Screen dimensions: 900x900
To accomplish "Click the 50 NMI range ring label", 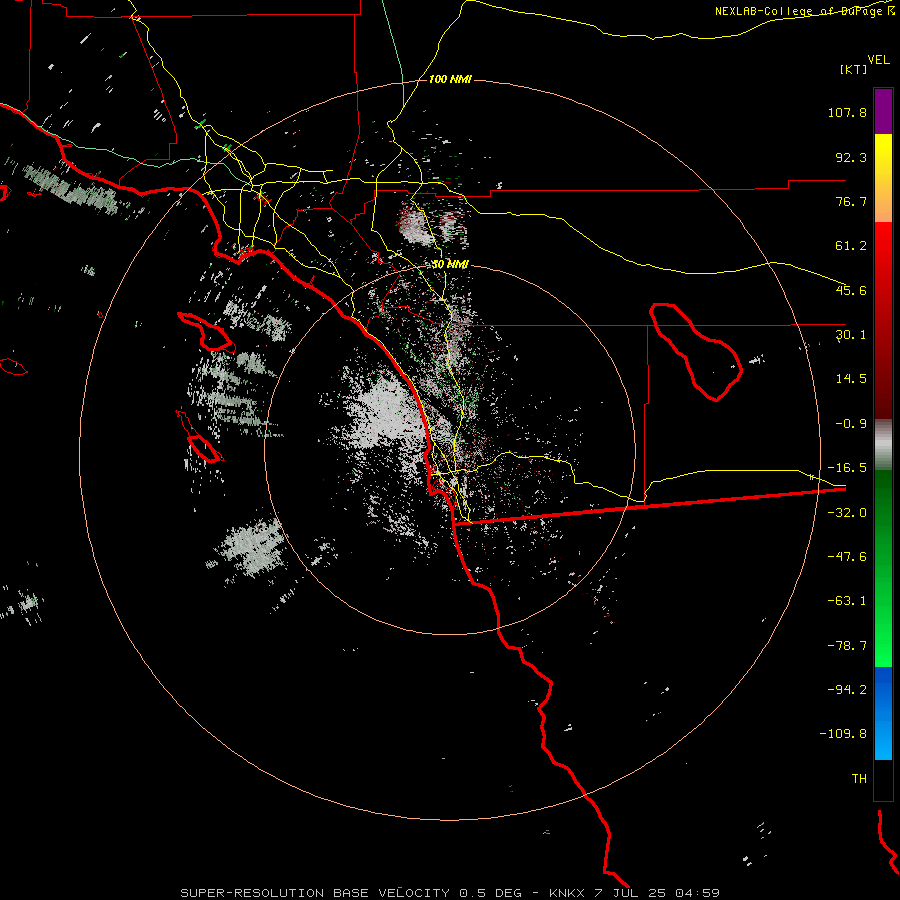I will pos(450,265).
